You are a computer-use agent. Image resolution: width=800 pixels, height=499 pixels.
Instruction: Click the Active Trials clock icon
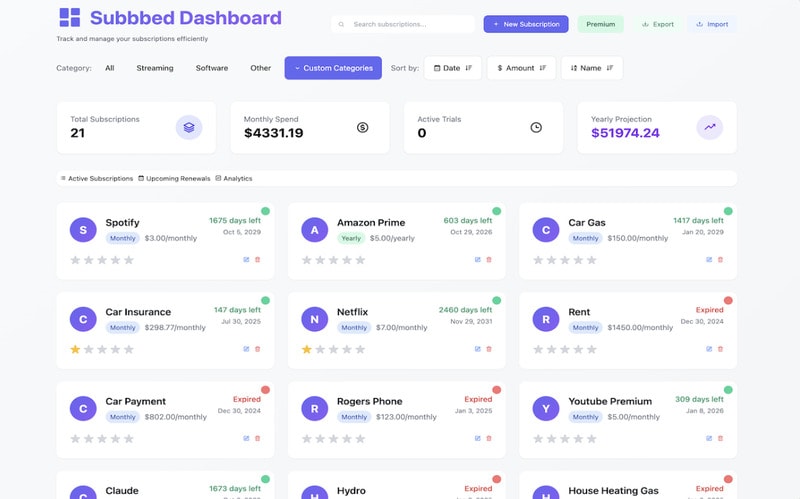[x=536, y=127]
